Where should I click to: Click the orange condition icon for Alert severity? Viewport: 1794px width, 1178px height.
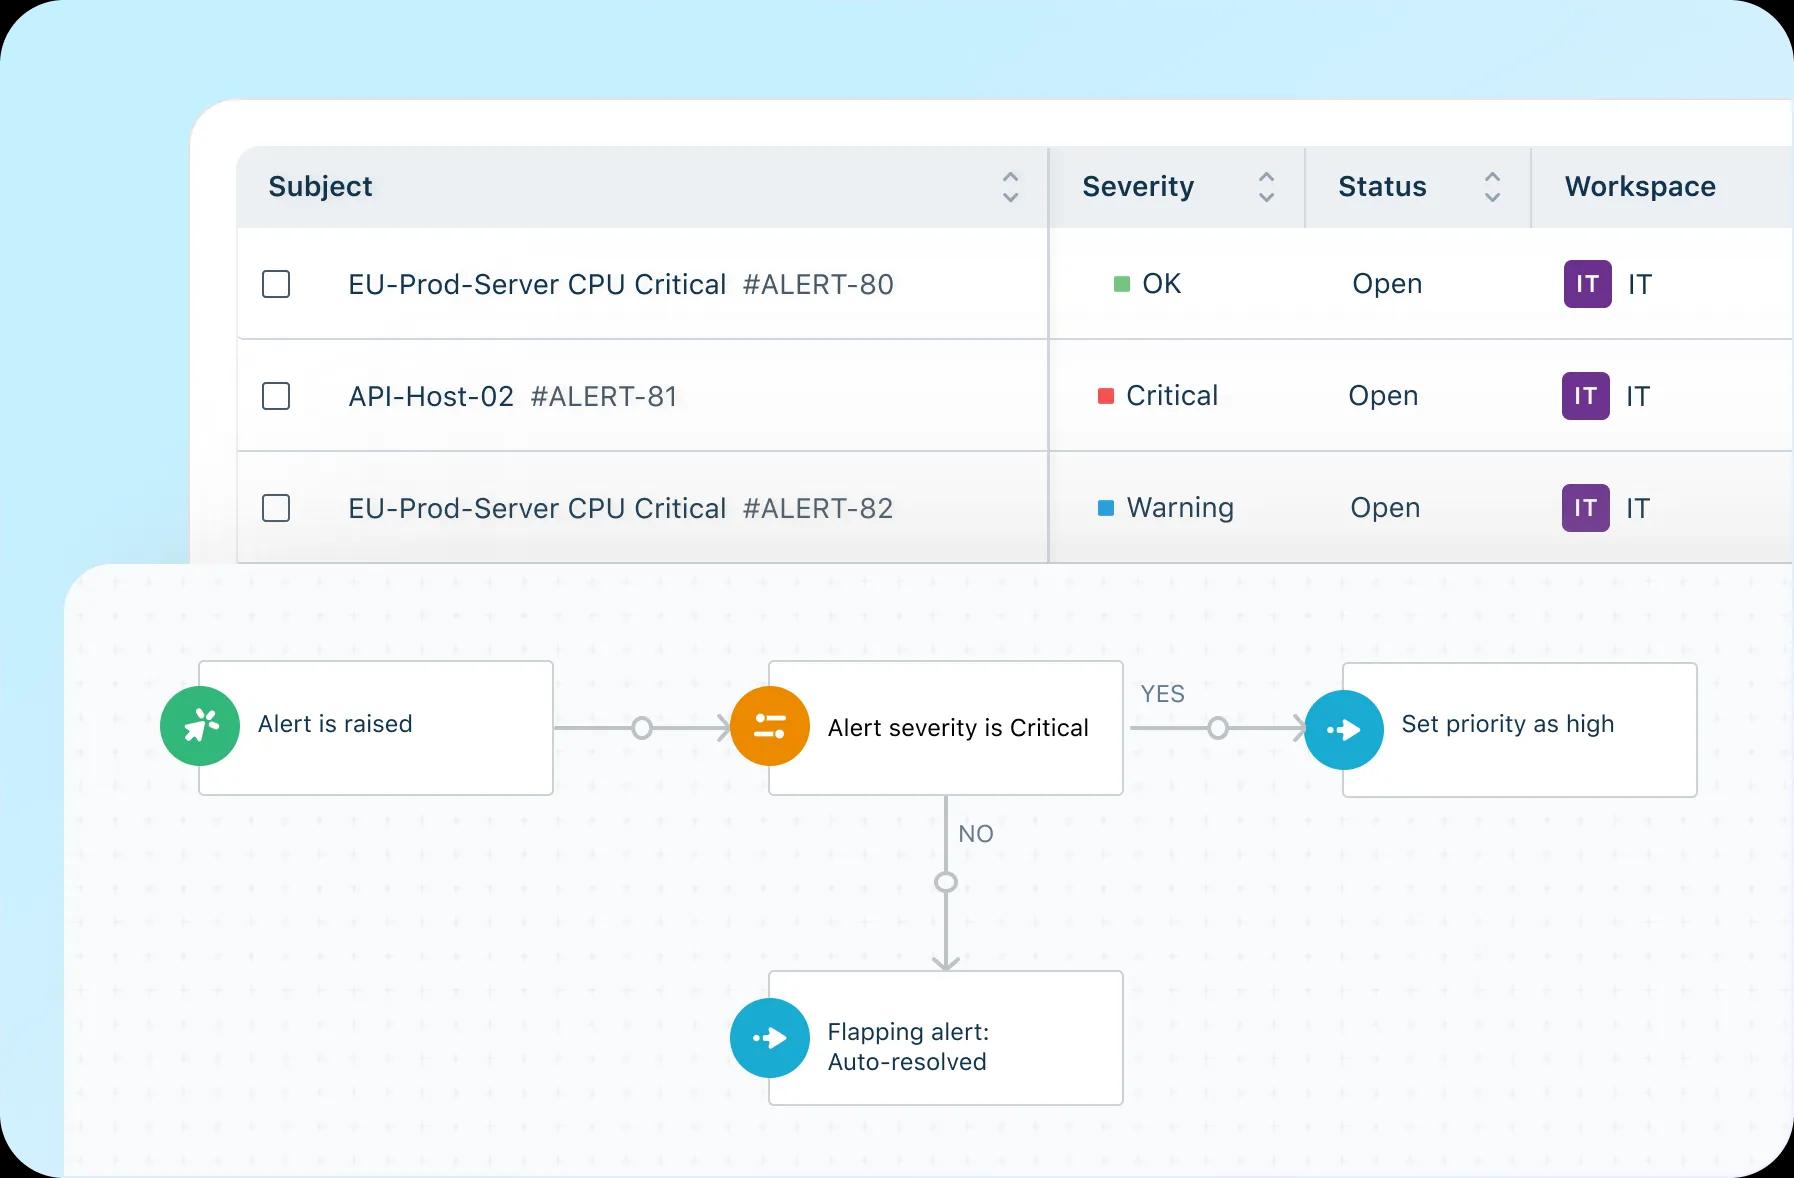pyautogui.click(x=770, y=726)
